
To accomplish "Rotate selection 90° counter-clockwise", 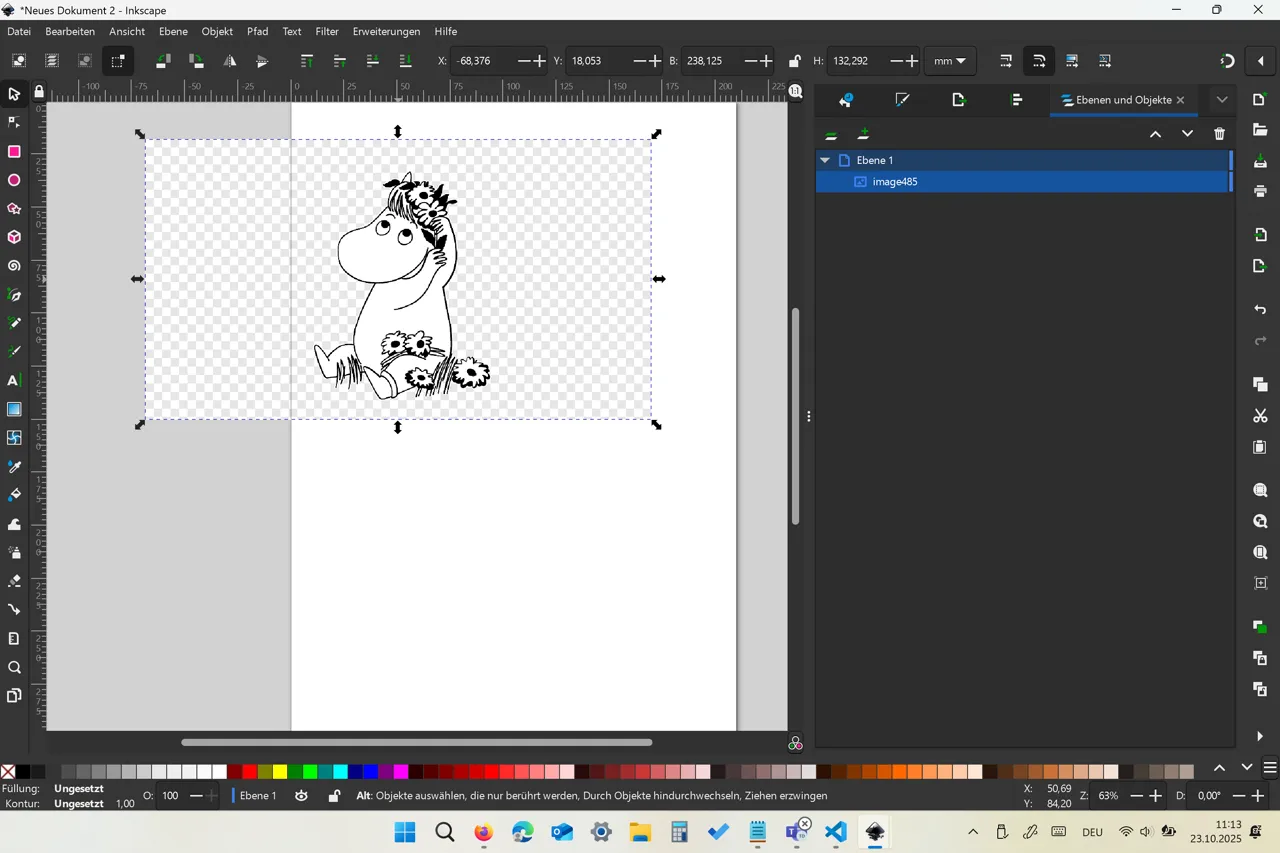I will 163,61.
